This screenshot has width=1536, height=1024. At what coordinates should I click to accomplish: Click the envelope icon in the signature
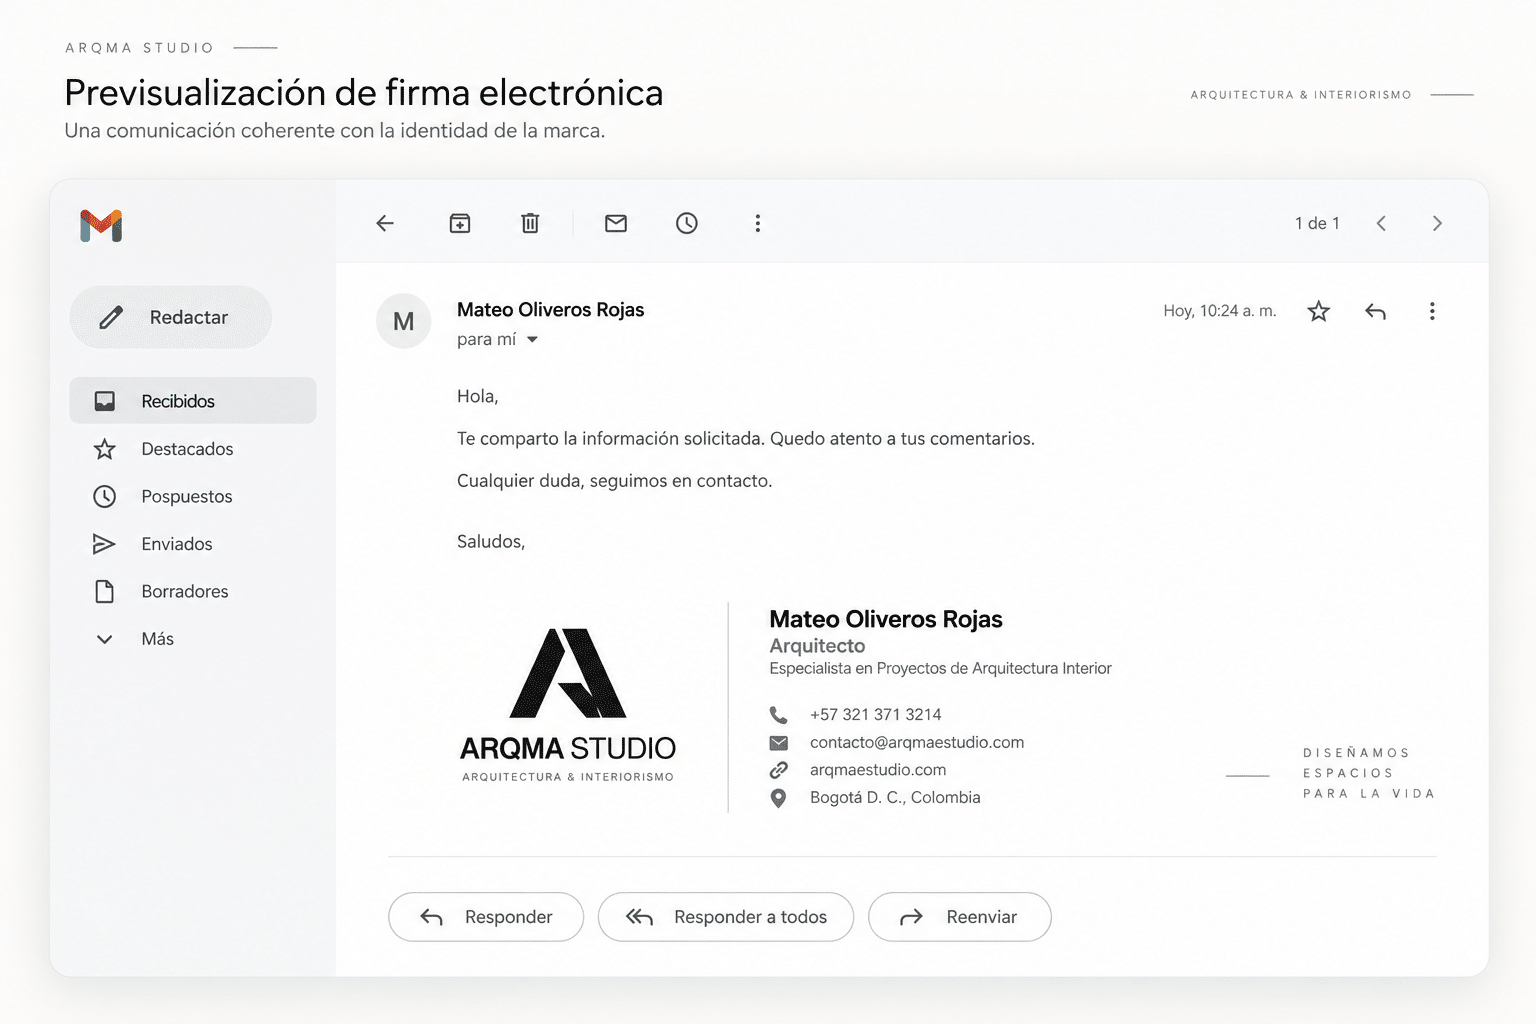point(778,743)
